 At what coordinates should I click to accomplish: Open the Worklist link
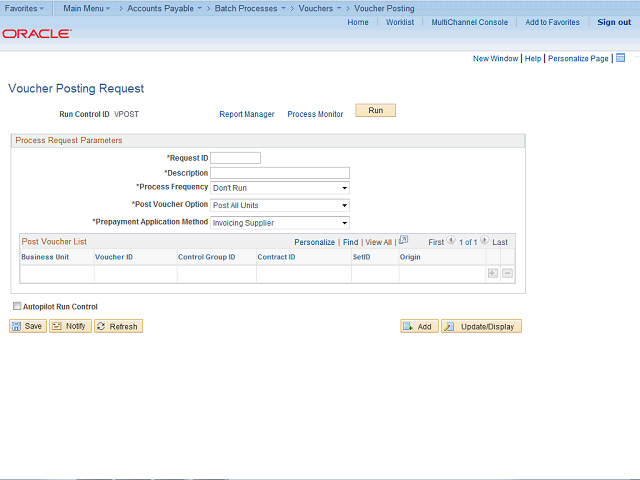pyautogui.click(x=400, y=22)
